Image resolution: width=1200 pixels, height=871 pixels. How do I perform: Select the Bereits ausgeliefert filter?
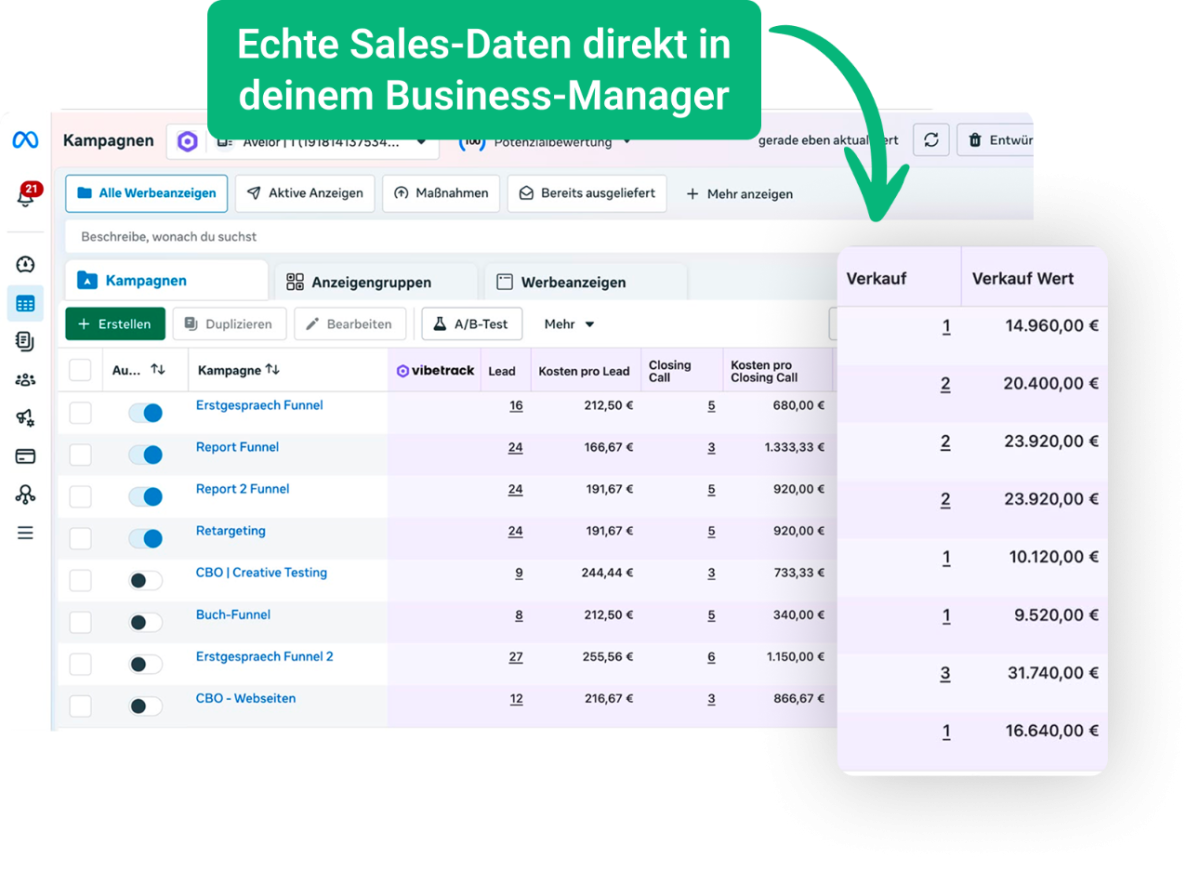point(587,193)
